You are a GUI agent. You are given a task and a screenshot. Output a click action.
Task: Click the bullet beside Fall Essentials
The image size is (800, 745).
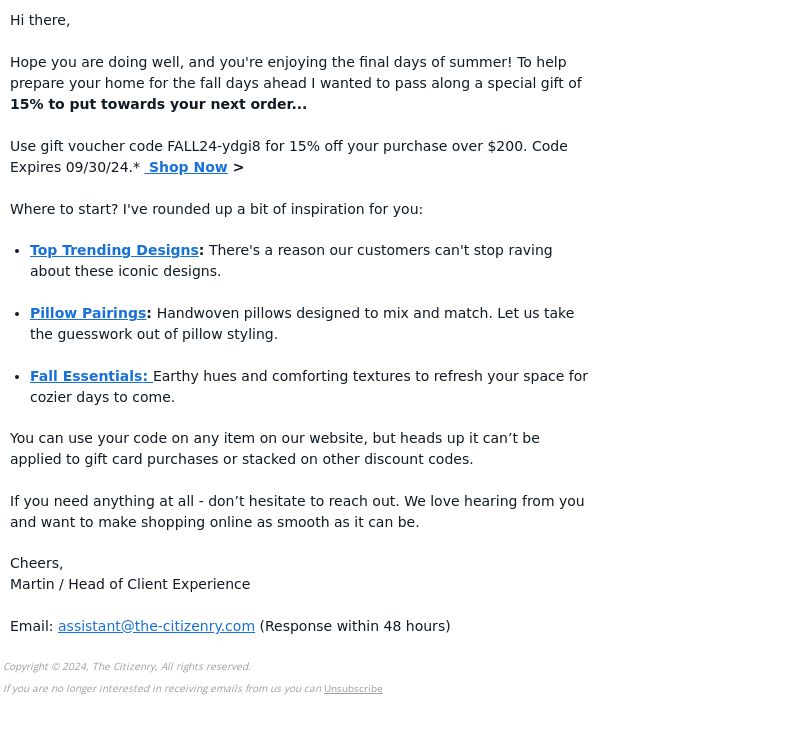[x=17, y=377]
